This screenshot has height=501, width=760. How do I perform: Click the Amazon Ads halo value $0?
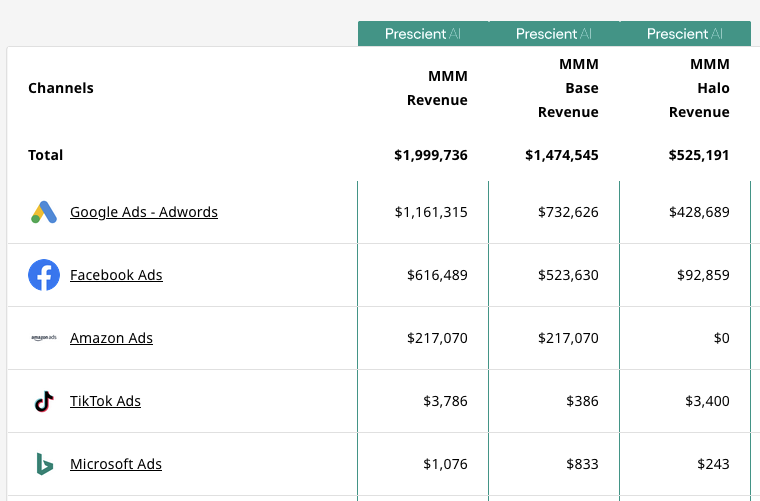pyautogui.click(x=721, y=338)
